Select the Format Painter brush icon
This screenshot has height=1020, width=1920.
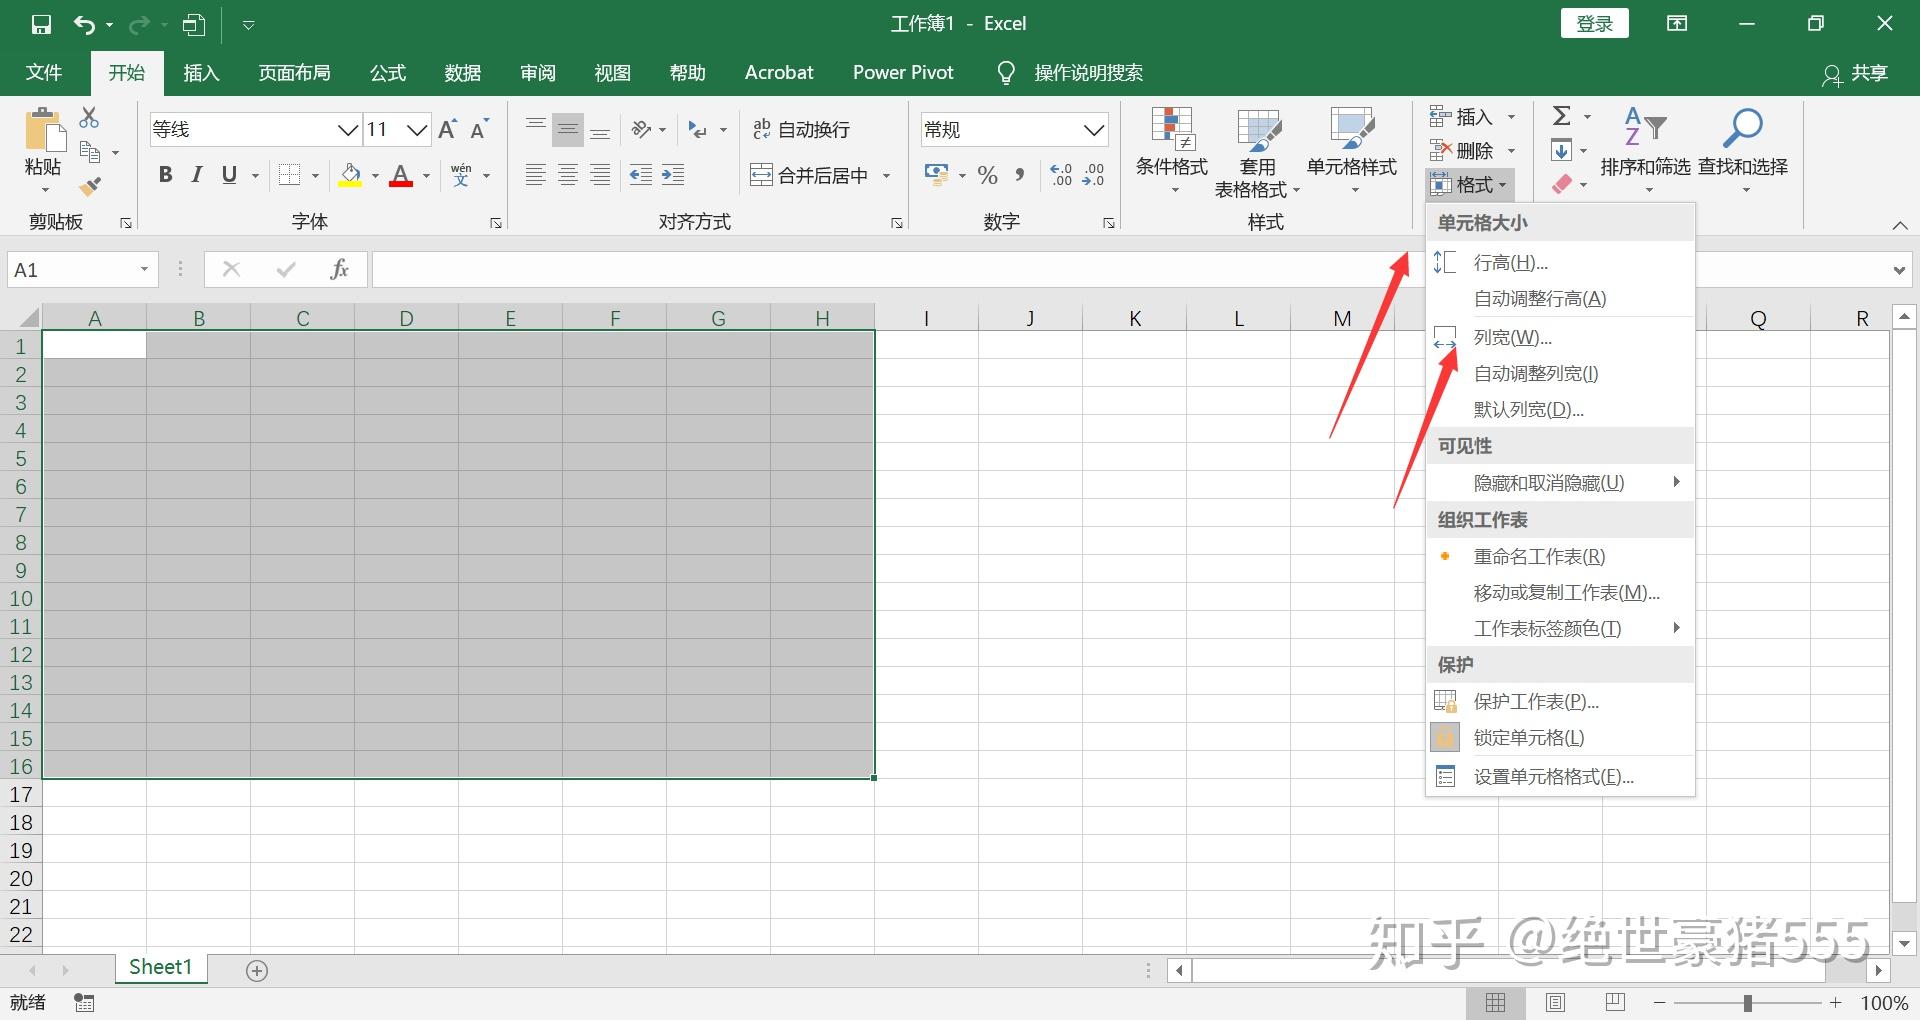coord(90,186)
